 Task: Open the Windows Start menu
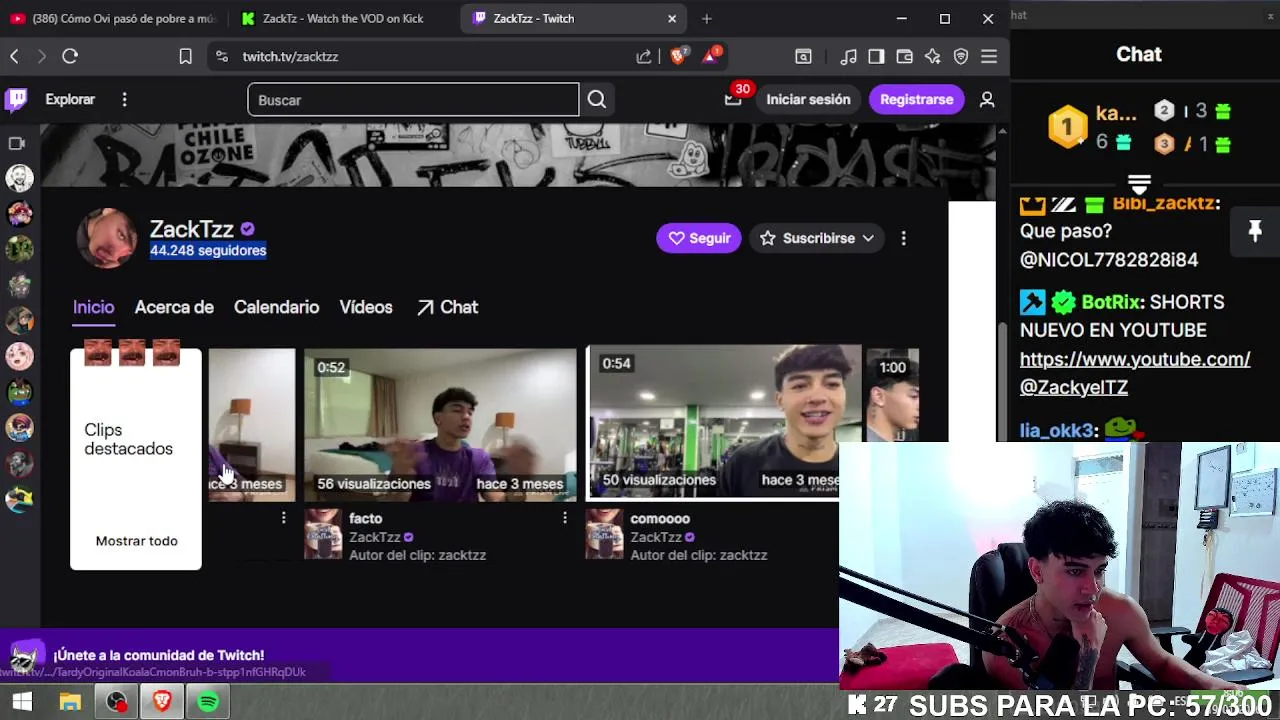coord(22,702)
